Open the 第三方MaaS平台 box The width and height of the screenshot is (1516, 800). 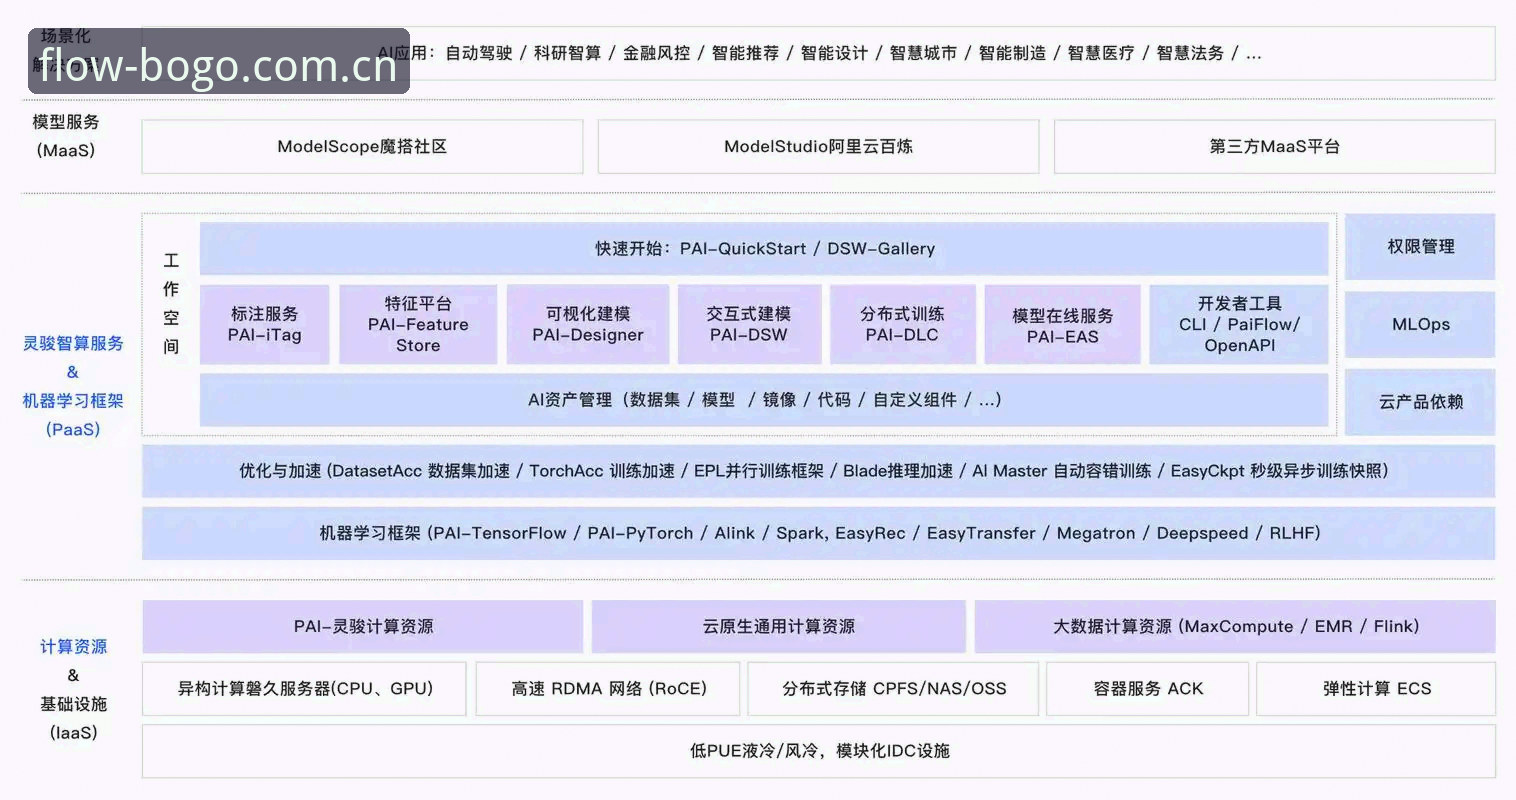coord(1275,147)
